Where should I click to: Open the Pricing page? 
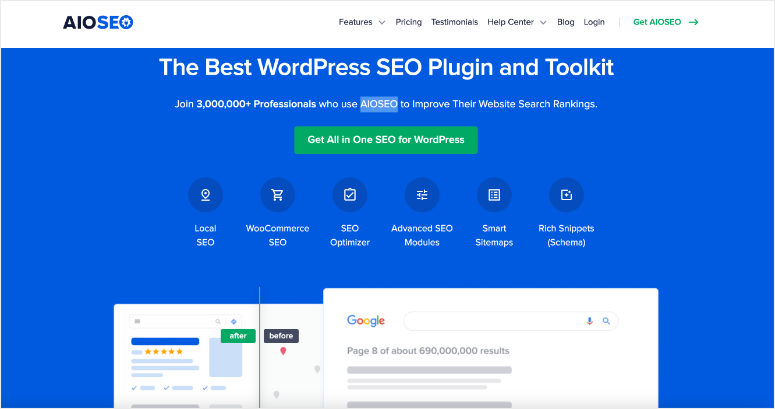[x=408, y=22]
